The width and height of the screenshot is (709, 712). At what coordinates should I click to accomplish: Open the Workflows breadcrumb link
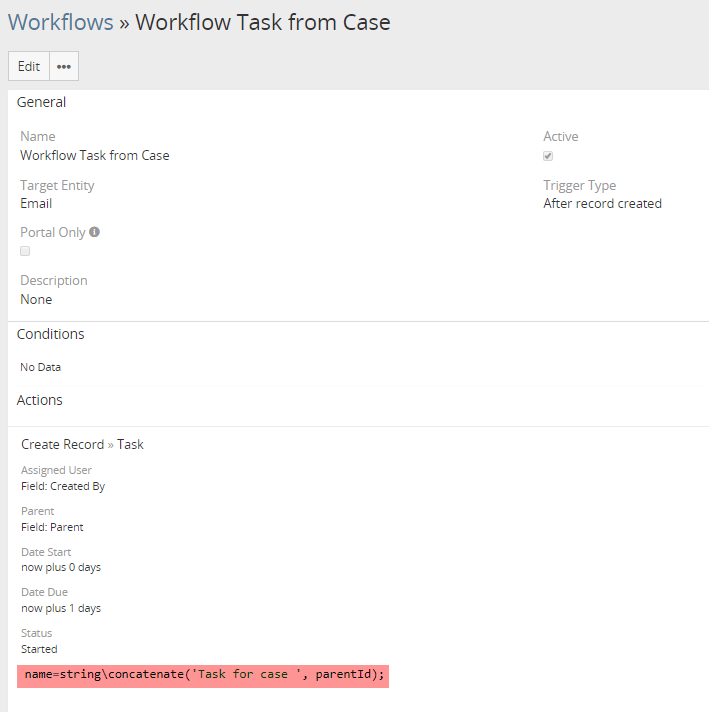(x=60, y=22)
